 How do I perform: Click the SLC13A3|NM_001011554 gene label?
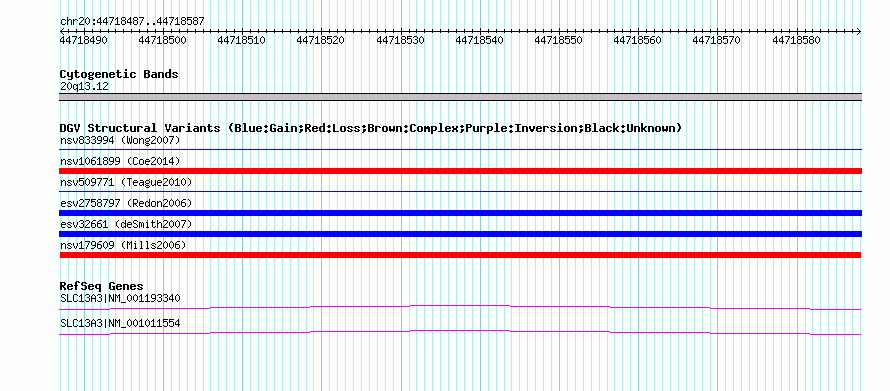(120, 323)
